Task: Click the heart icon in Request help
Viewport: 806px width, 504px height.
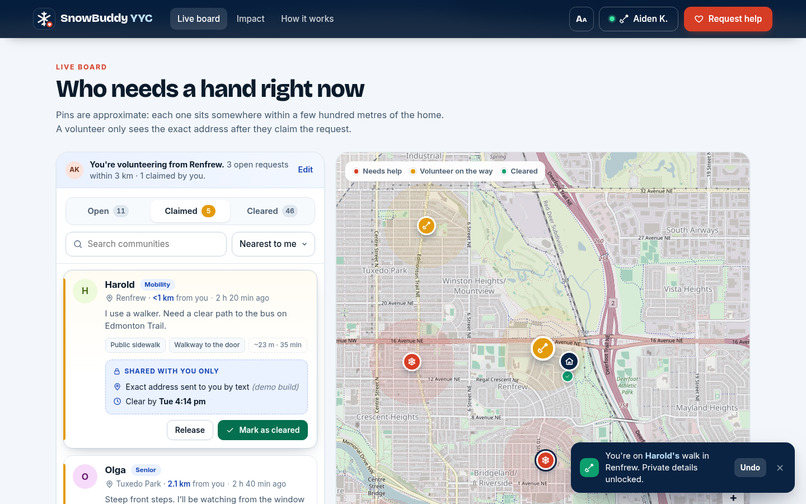Action: (x=699, y=19)
